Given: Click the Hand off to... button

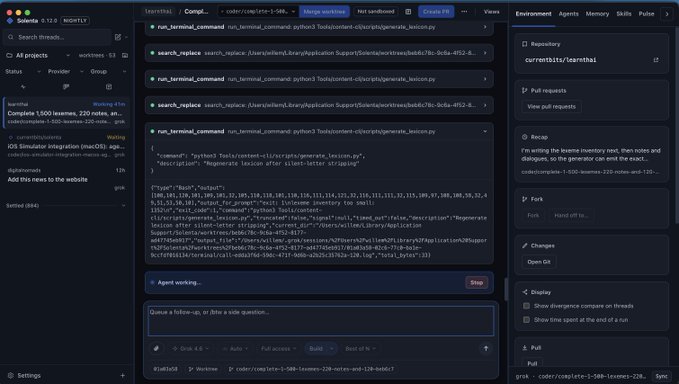Looking at the screenshot, I should coord(571,215).
